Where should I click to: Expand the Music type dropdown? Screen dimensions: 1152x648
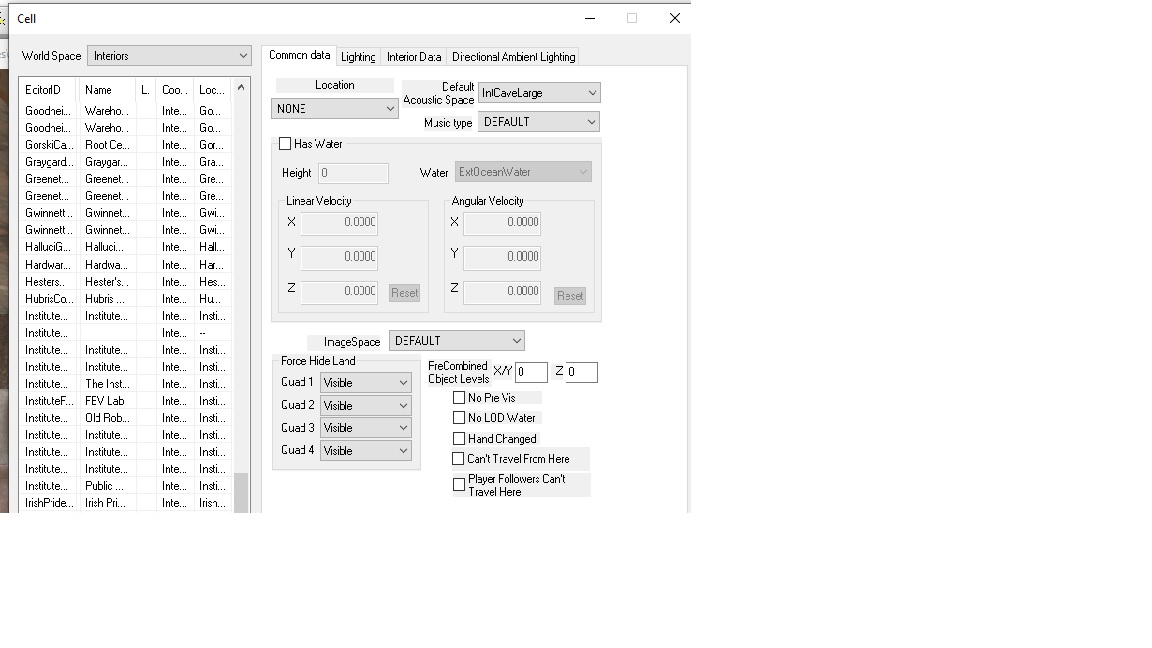pos(538,122)
